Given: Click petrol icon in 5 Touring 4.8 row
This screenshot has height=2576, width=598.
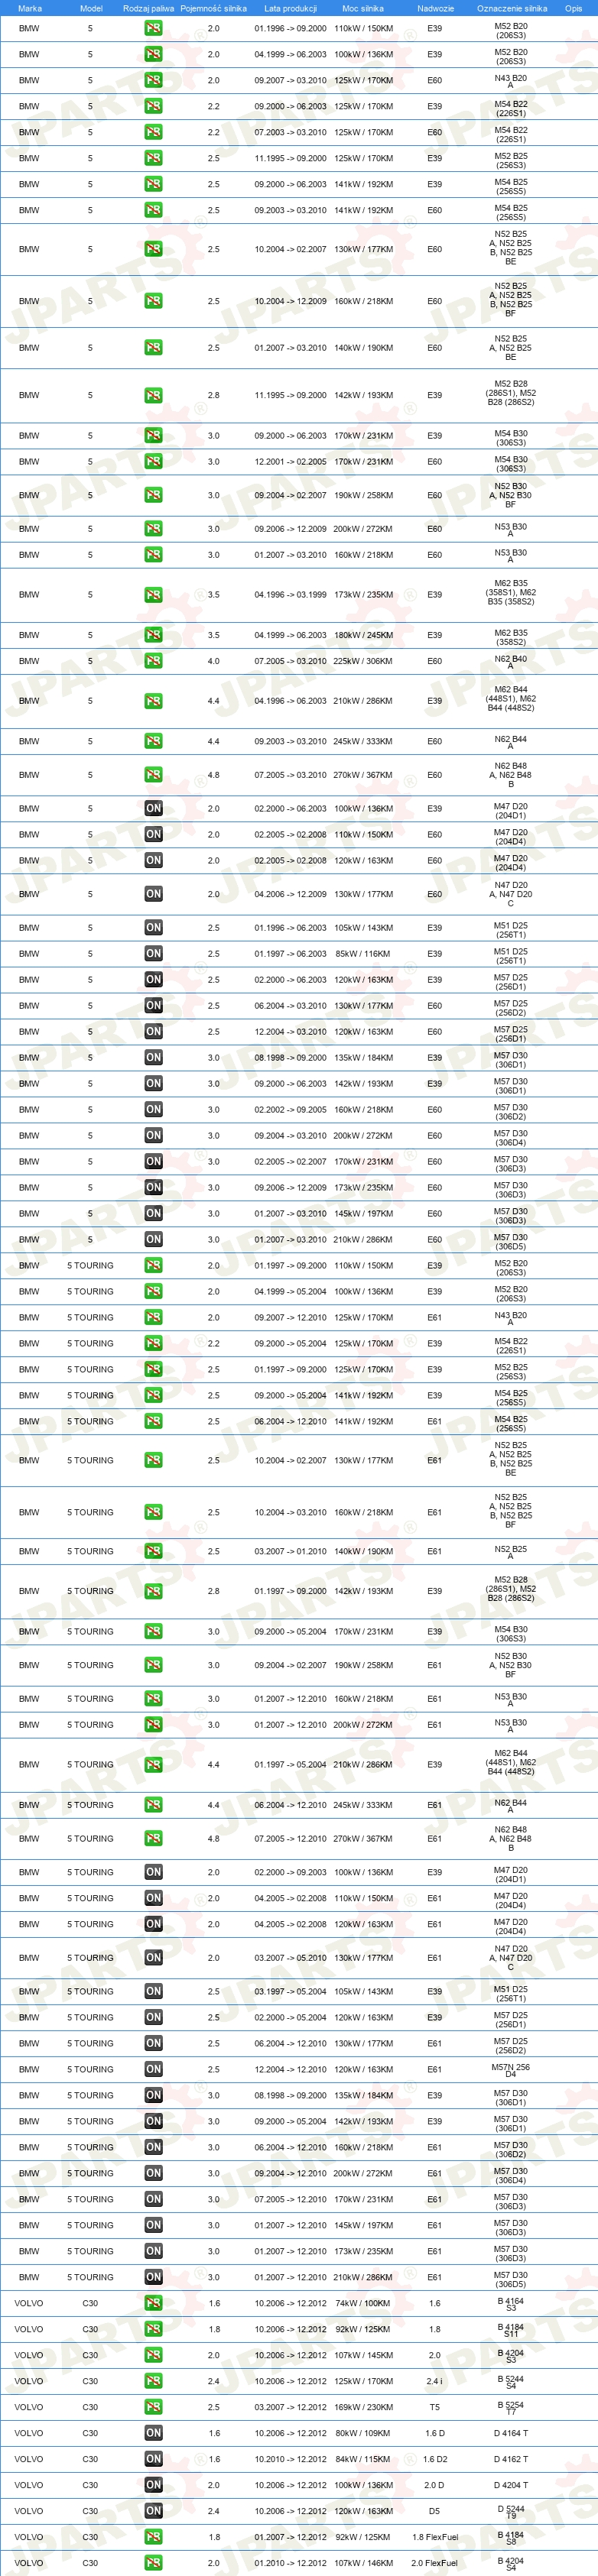Looking at the screenshot, I should click(x=153, y=1839).
